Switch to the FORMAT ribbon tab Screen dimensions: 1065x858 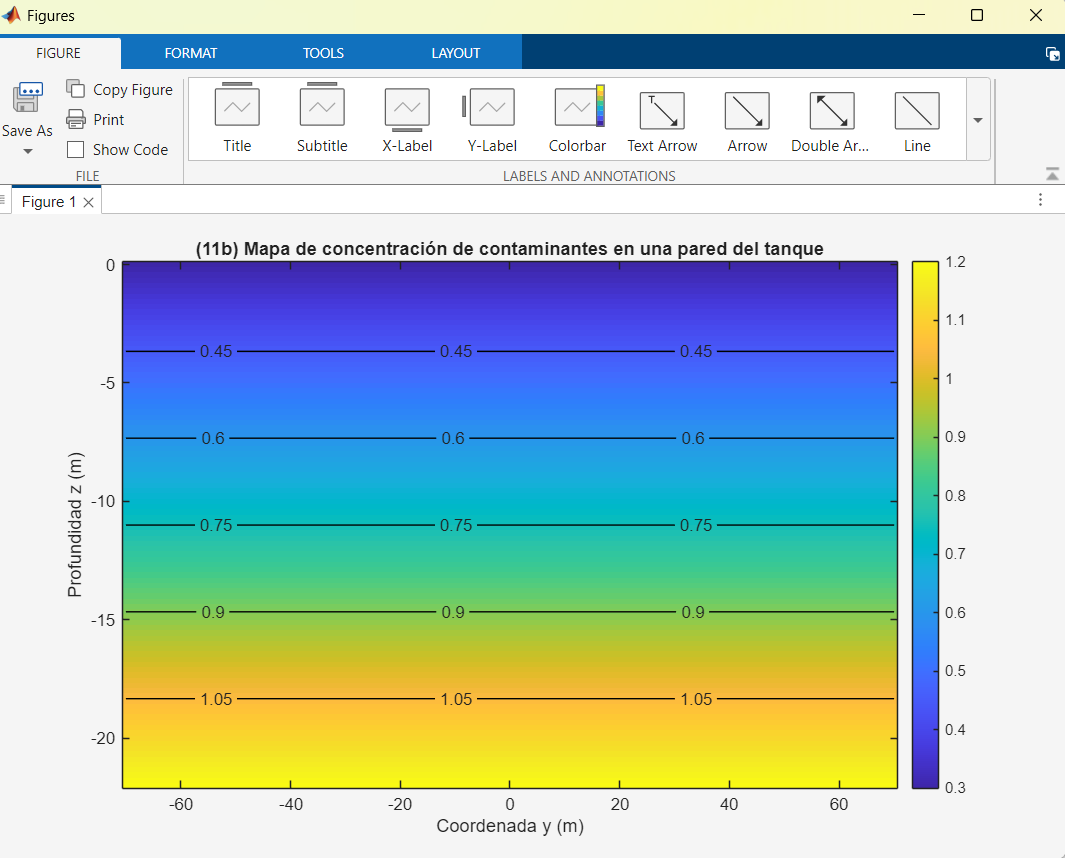(x=190, y=53)
